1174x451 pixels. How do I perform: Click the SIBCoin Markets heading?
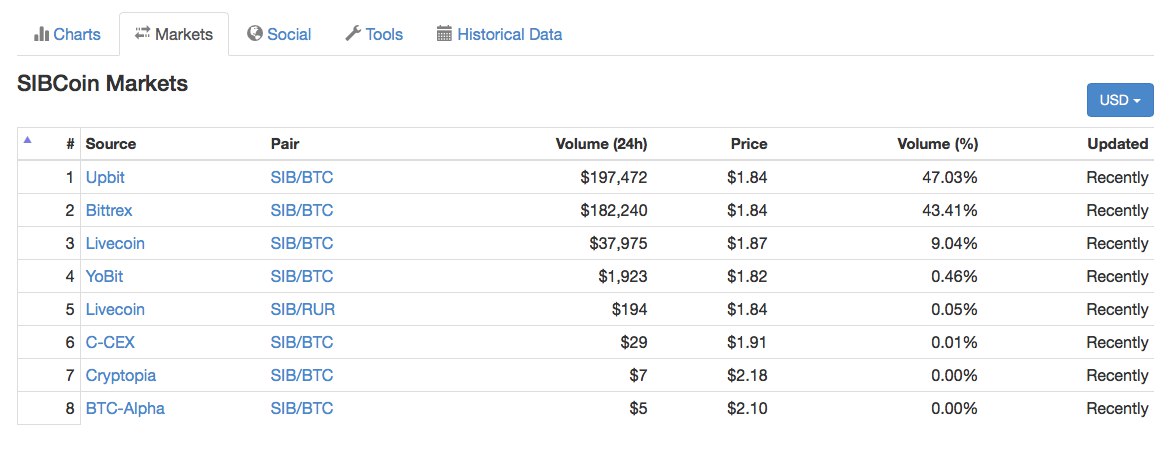point(103,84)
